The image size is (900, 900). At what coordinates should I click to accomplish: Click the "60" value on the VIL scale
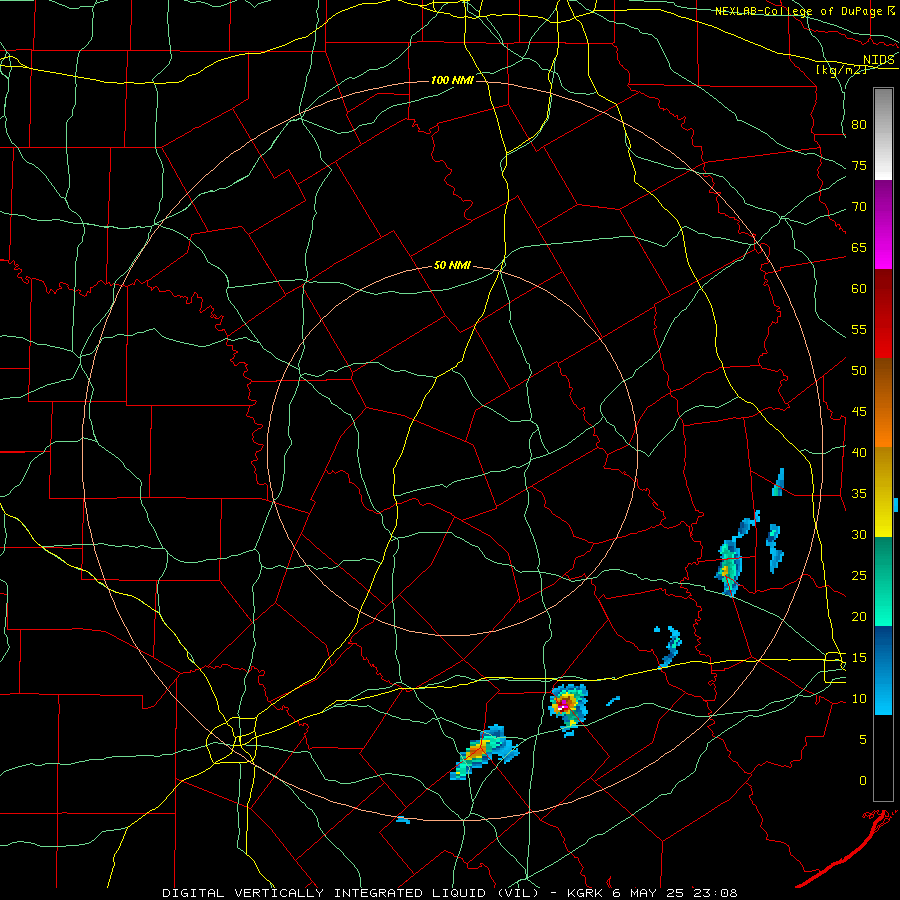859,289
